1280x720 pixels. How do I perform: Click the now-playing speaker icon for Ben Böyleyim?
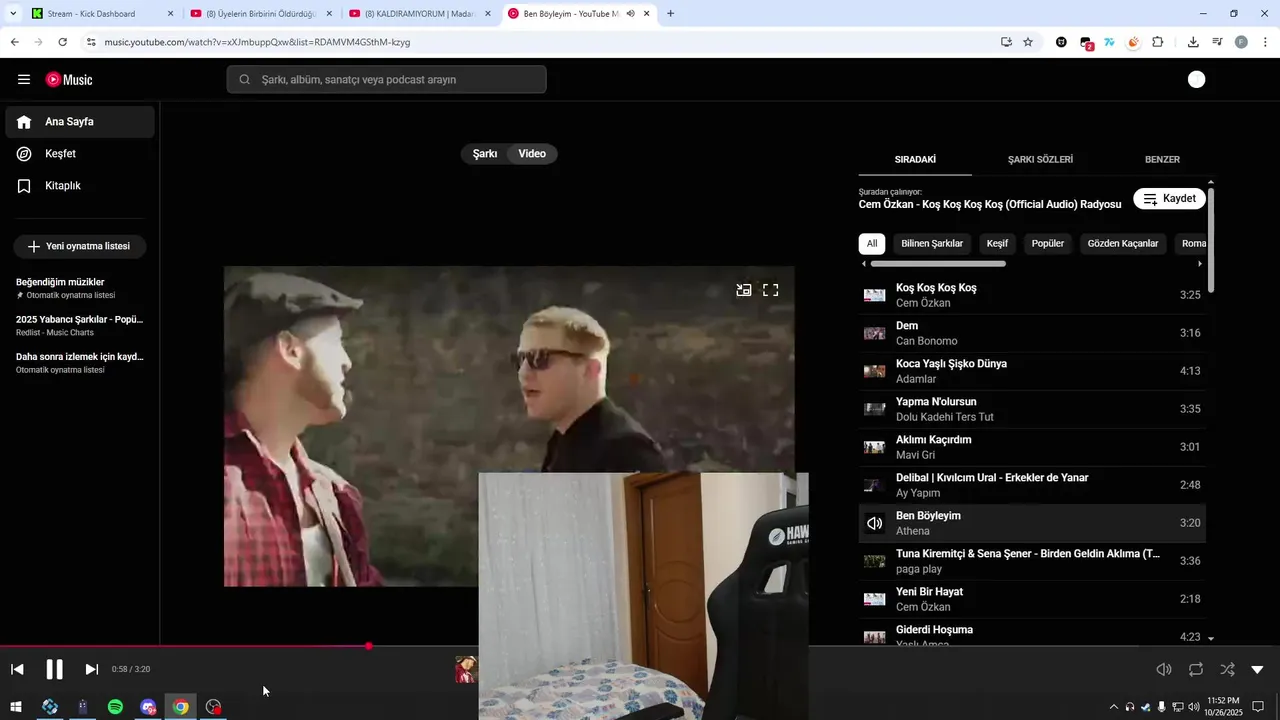pos(875,523)
